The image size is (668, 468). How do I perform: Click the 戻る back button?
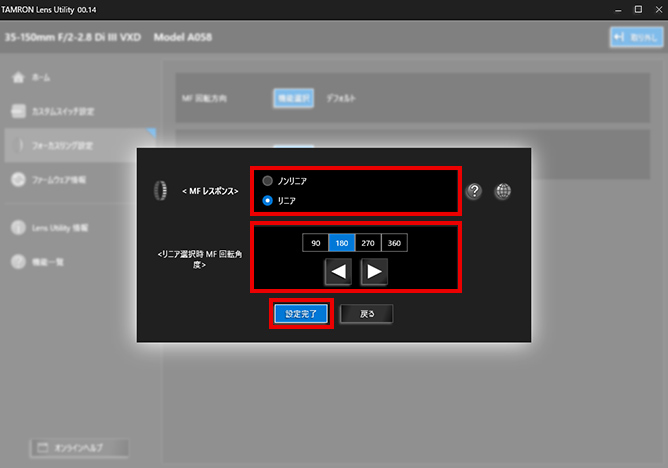point(367,314)
